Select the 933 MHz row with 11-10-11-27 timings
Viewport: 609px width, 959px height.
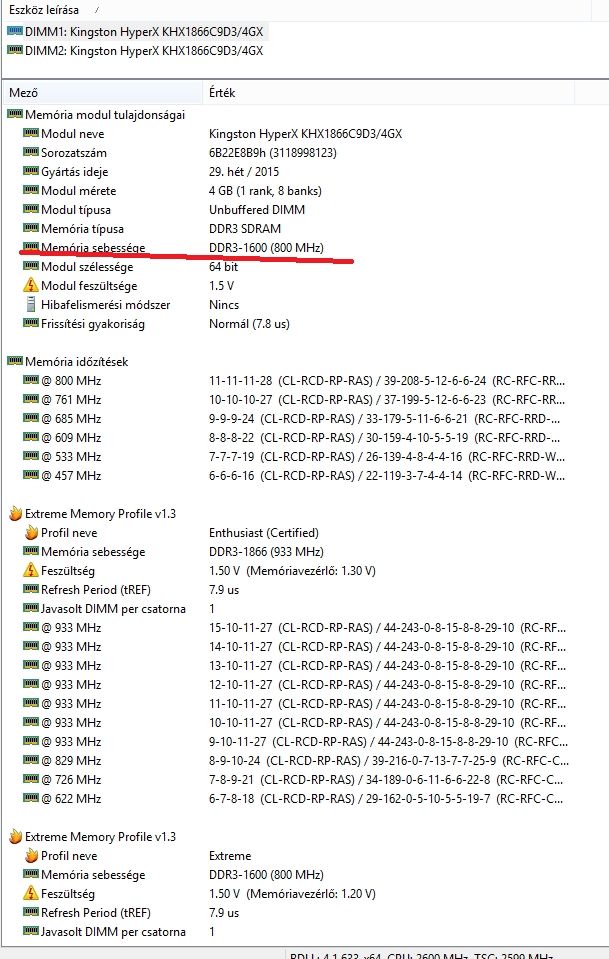pyautogui.click(x=294, y=703)
